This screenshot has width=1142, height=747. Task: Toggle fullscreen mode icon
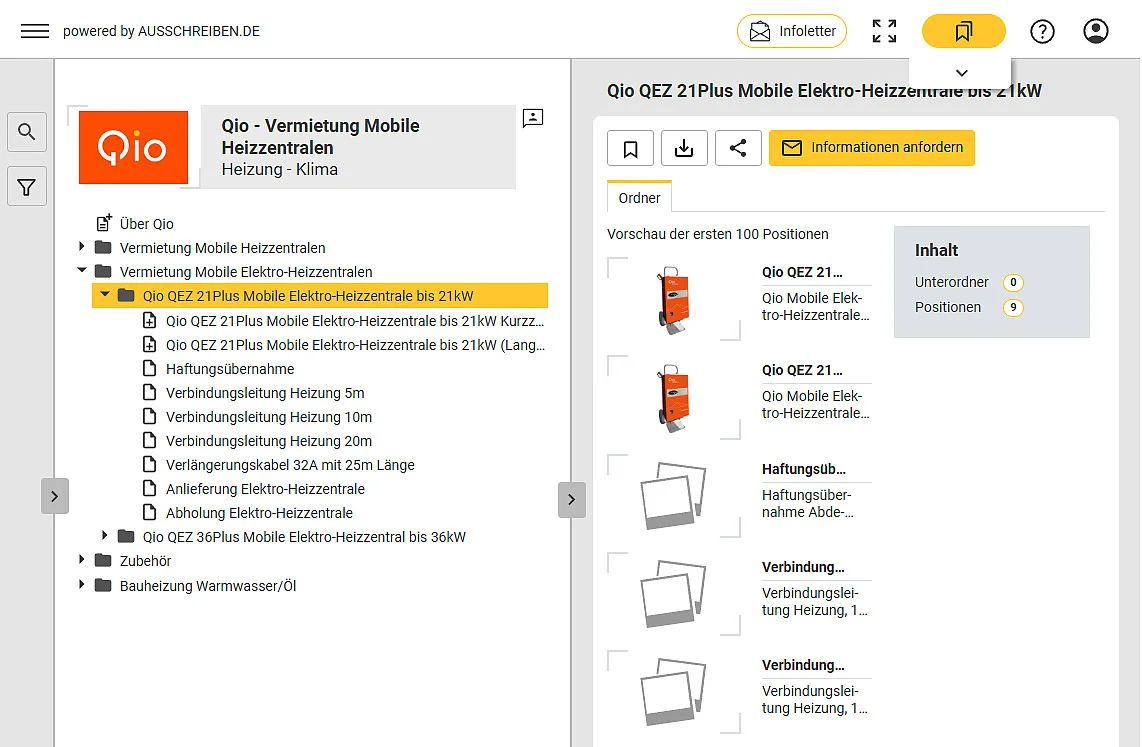884,31
